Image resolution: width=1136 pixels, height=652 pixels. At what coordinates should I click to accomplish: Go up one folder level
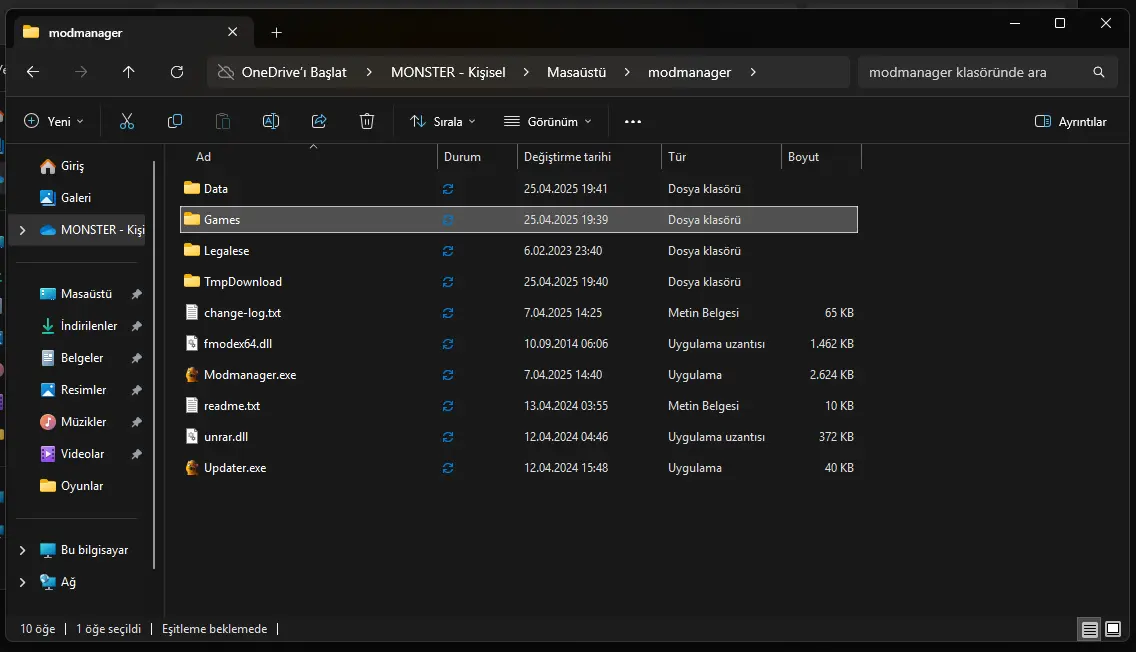[128, 72]
